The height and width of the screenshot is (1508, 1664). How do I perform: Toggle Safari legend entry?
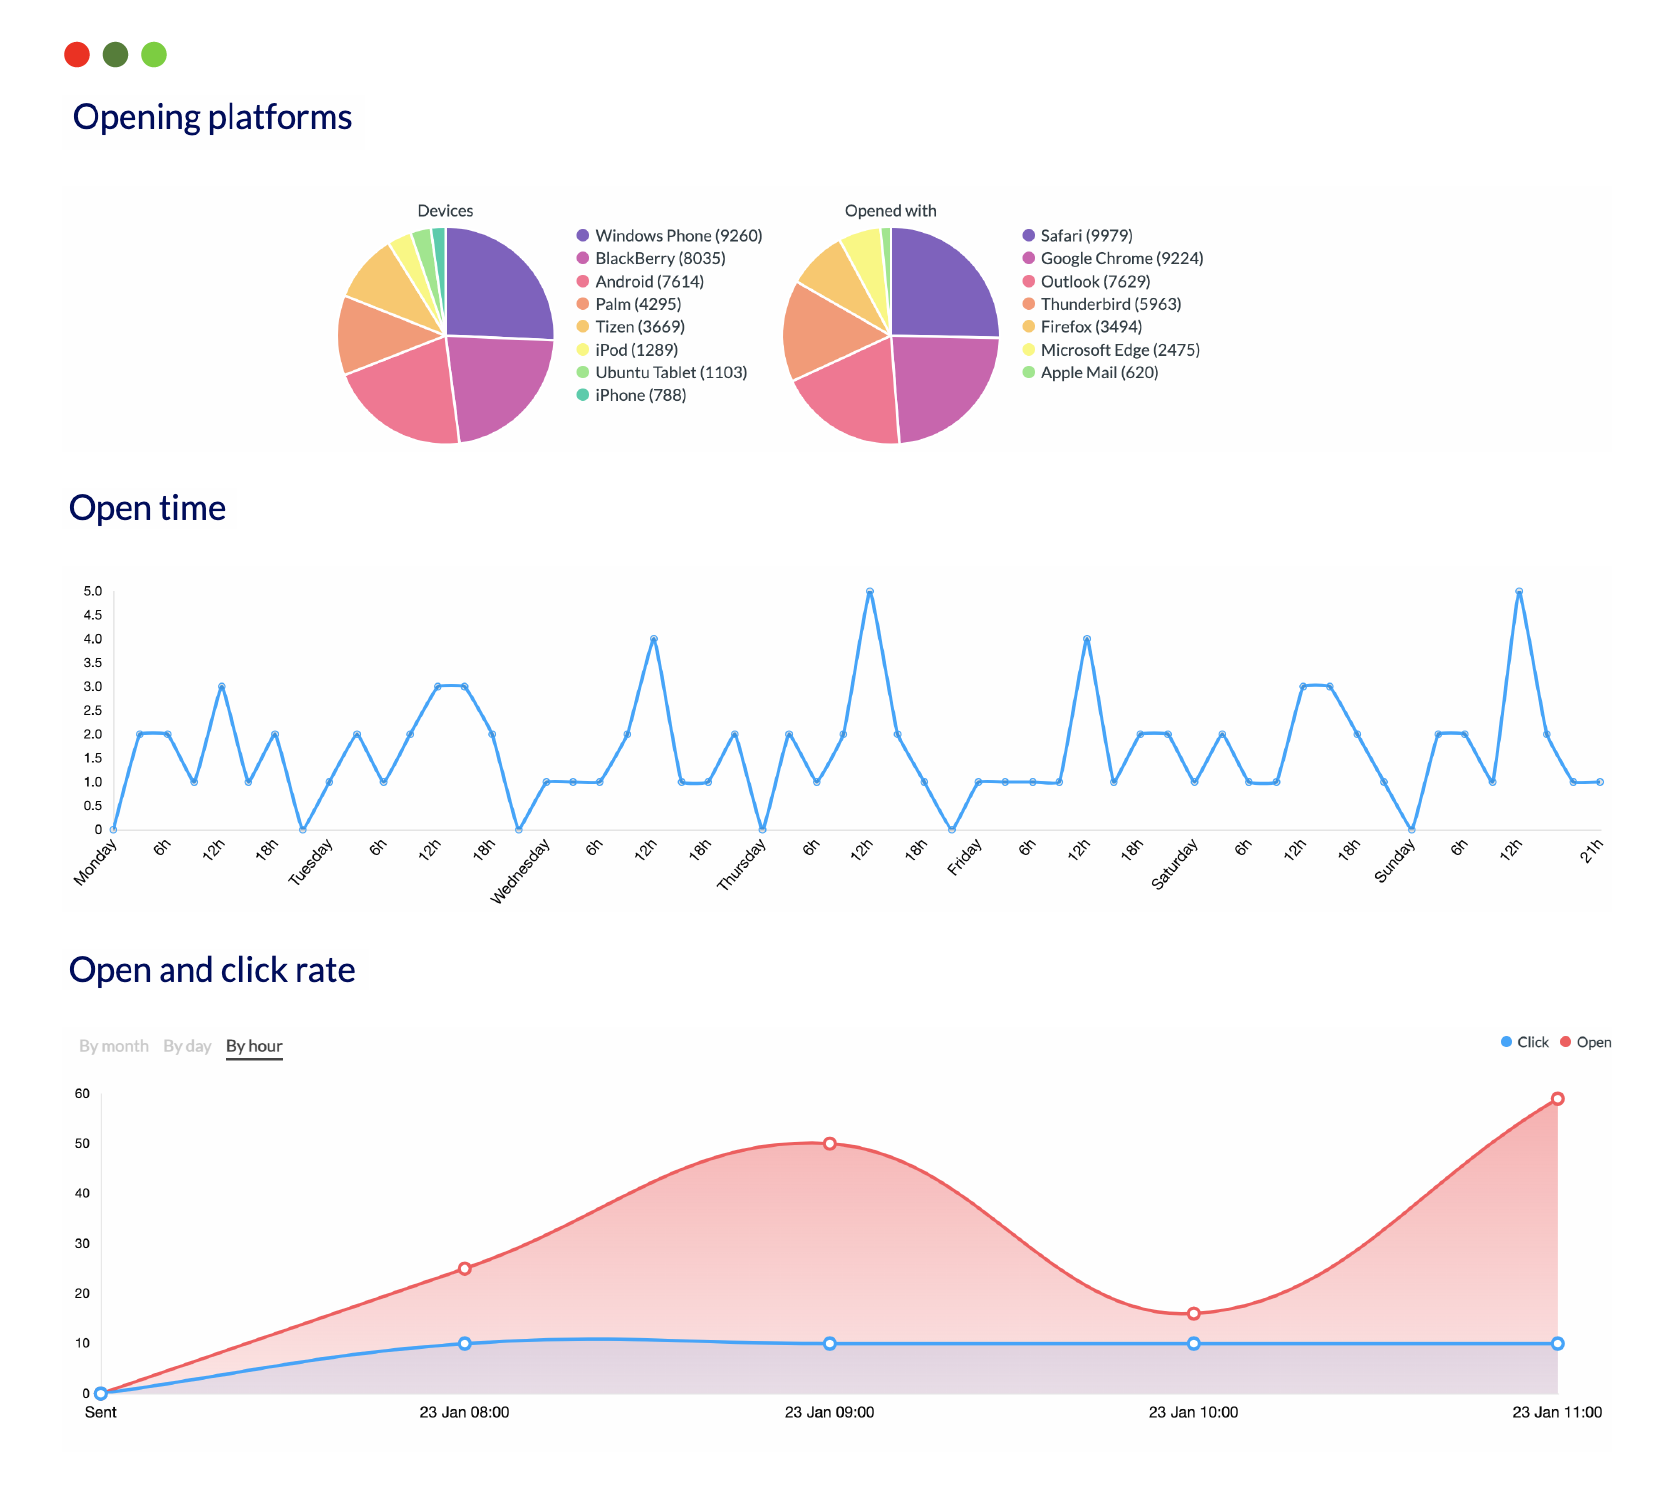[1077, 236]
